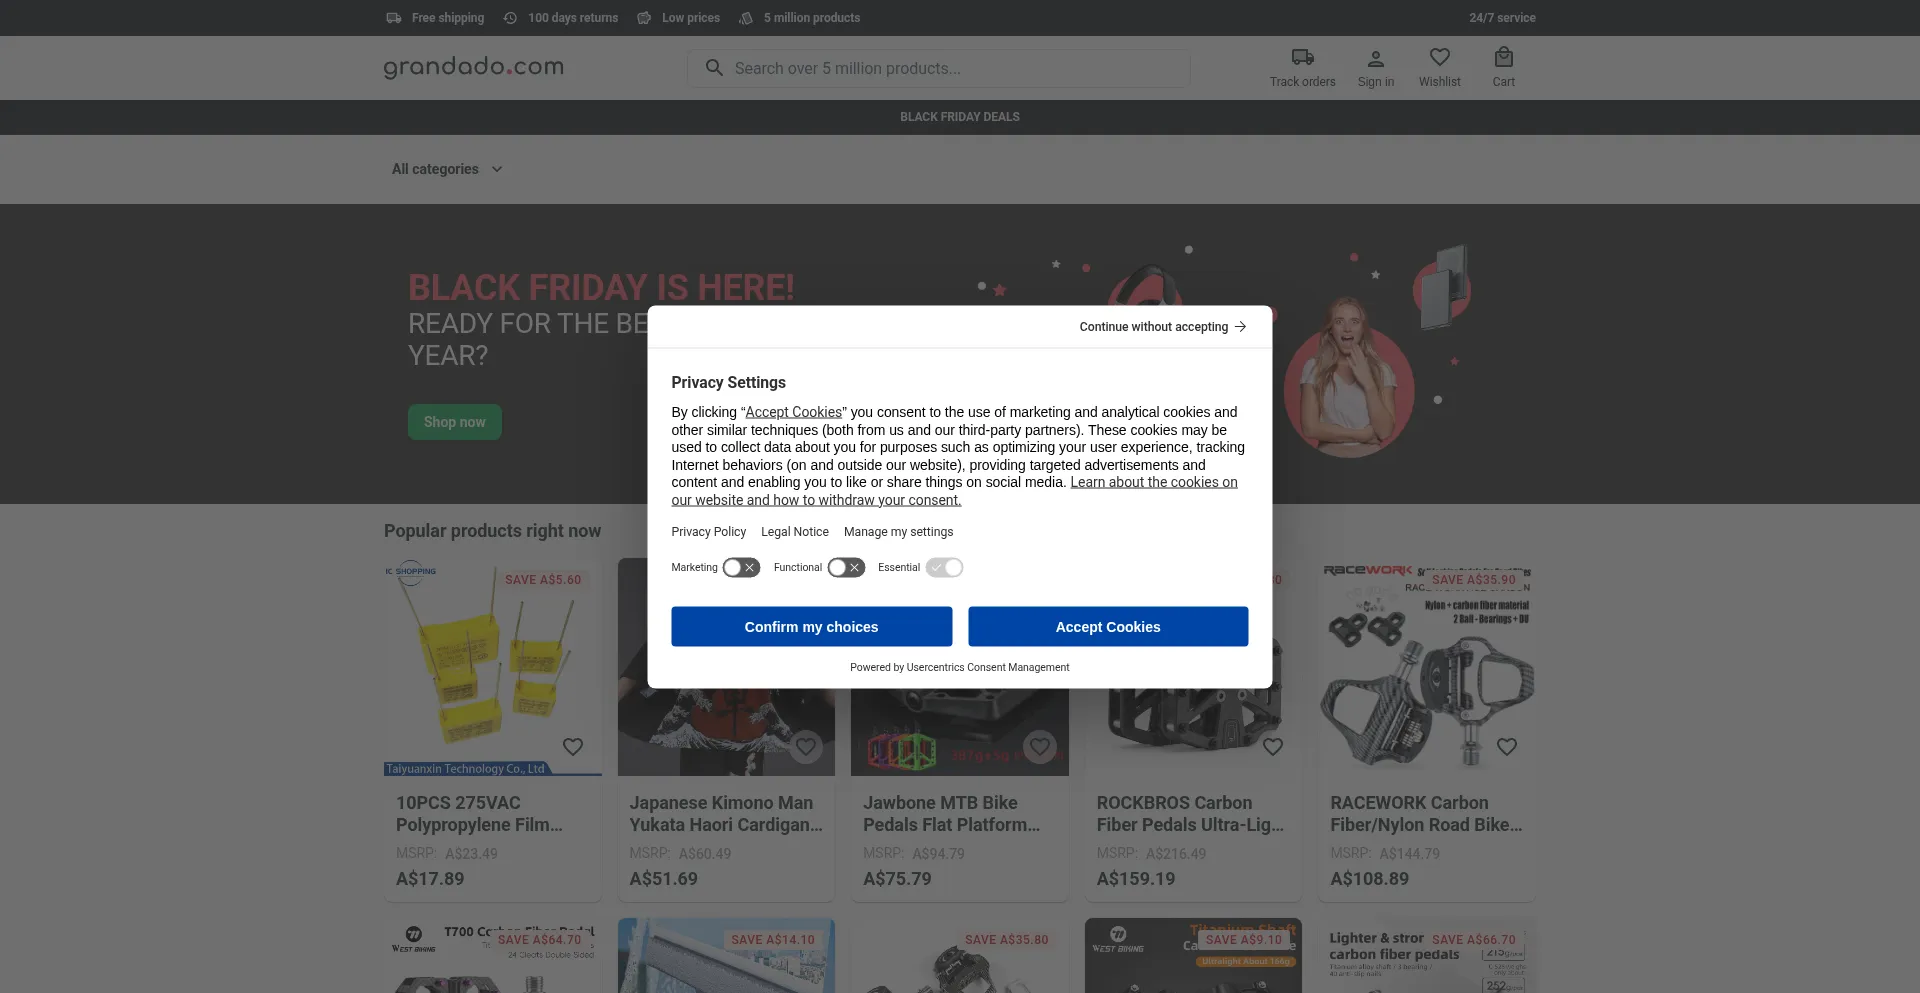Click the search magnifier icon
1920x993 pixels.
[714, 68]
